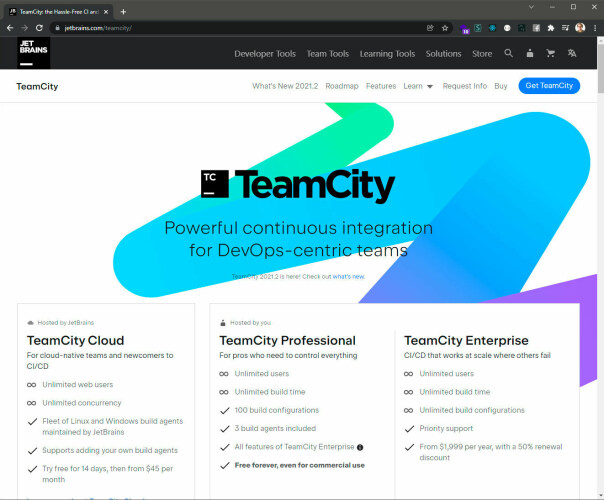Select the TeamCity browser tab
The image size is (604, 500).
pyautogui.click(x=59, y=12)
